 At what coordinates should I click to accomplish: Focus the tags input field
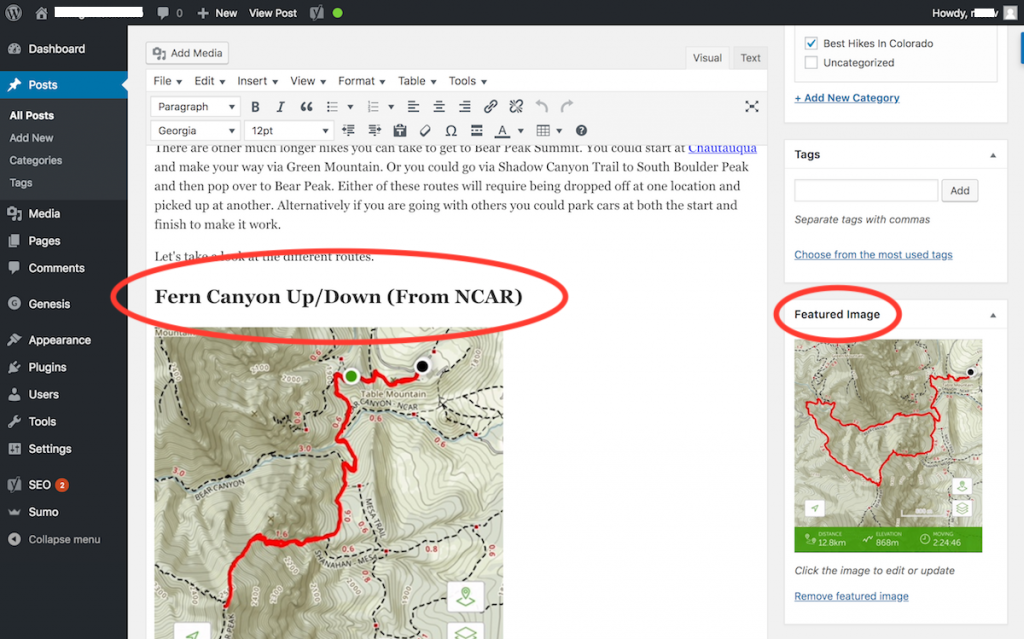tap(866, 191)
